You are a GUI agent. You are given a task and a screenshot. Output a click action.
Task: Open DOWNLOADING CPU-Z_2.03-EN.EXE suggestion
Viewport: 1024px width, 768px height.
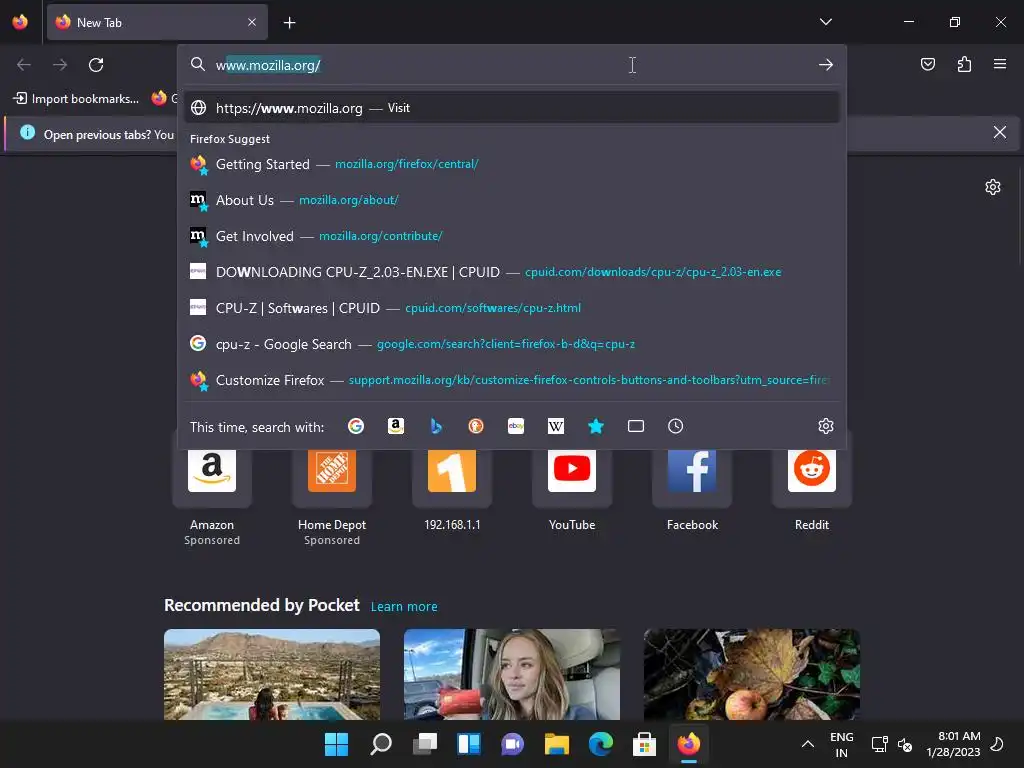point(511,272)
